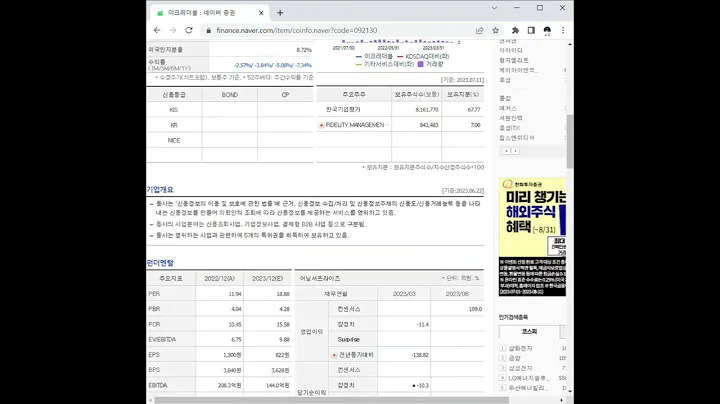720x404 pixels.
Task: Select the 67.77 ownership percentage
Action: coord(474,110)
